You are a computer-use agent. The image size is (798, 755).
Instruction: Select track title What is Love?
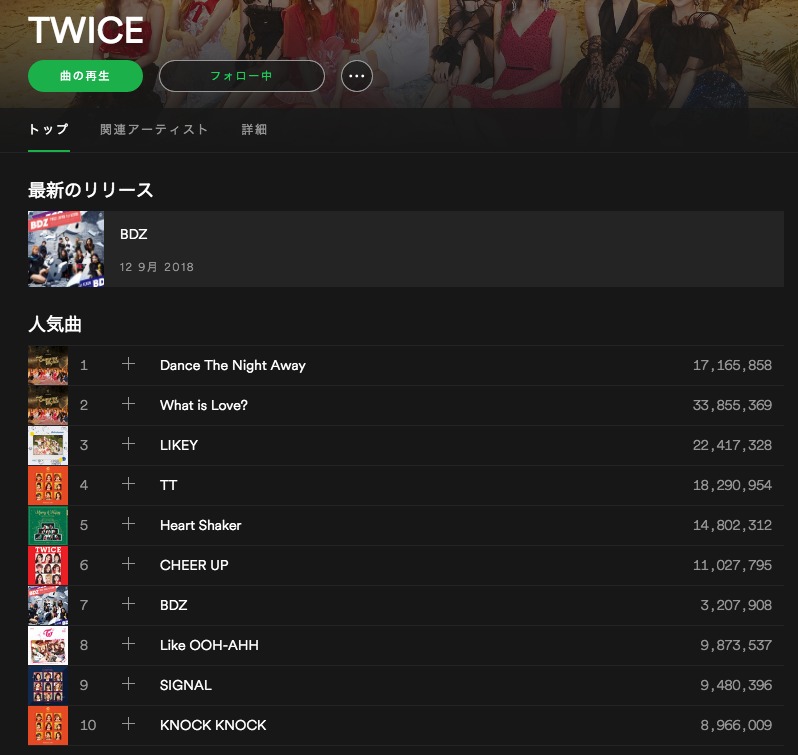point(204,405)
